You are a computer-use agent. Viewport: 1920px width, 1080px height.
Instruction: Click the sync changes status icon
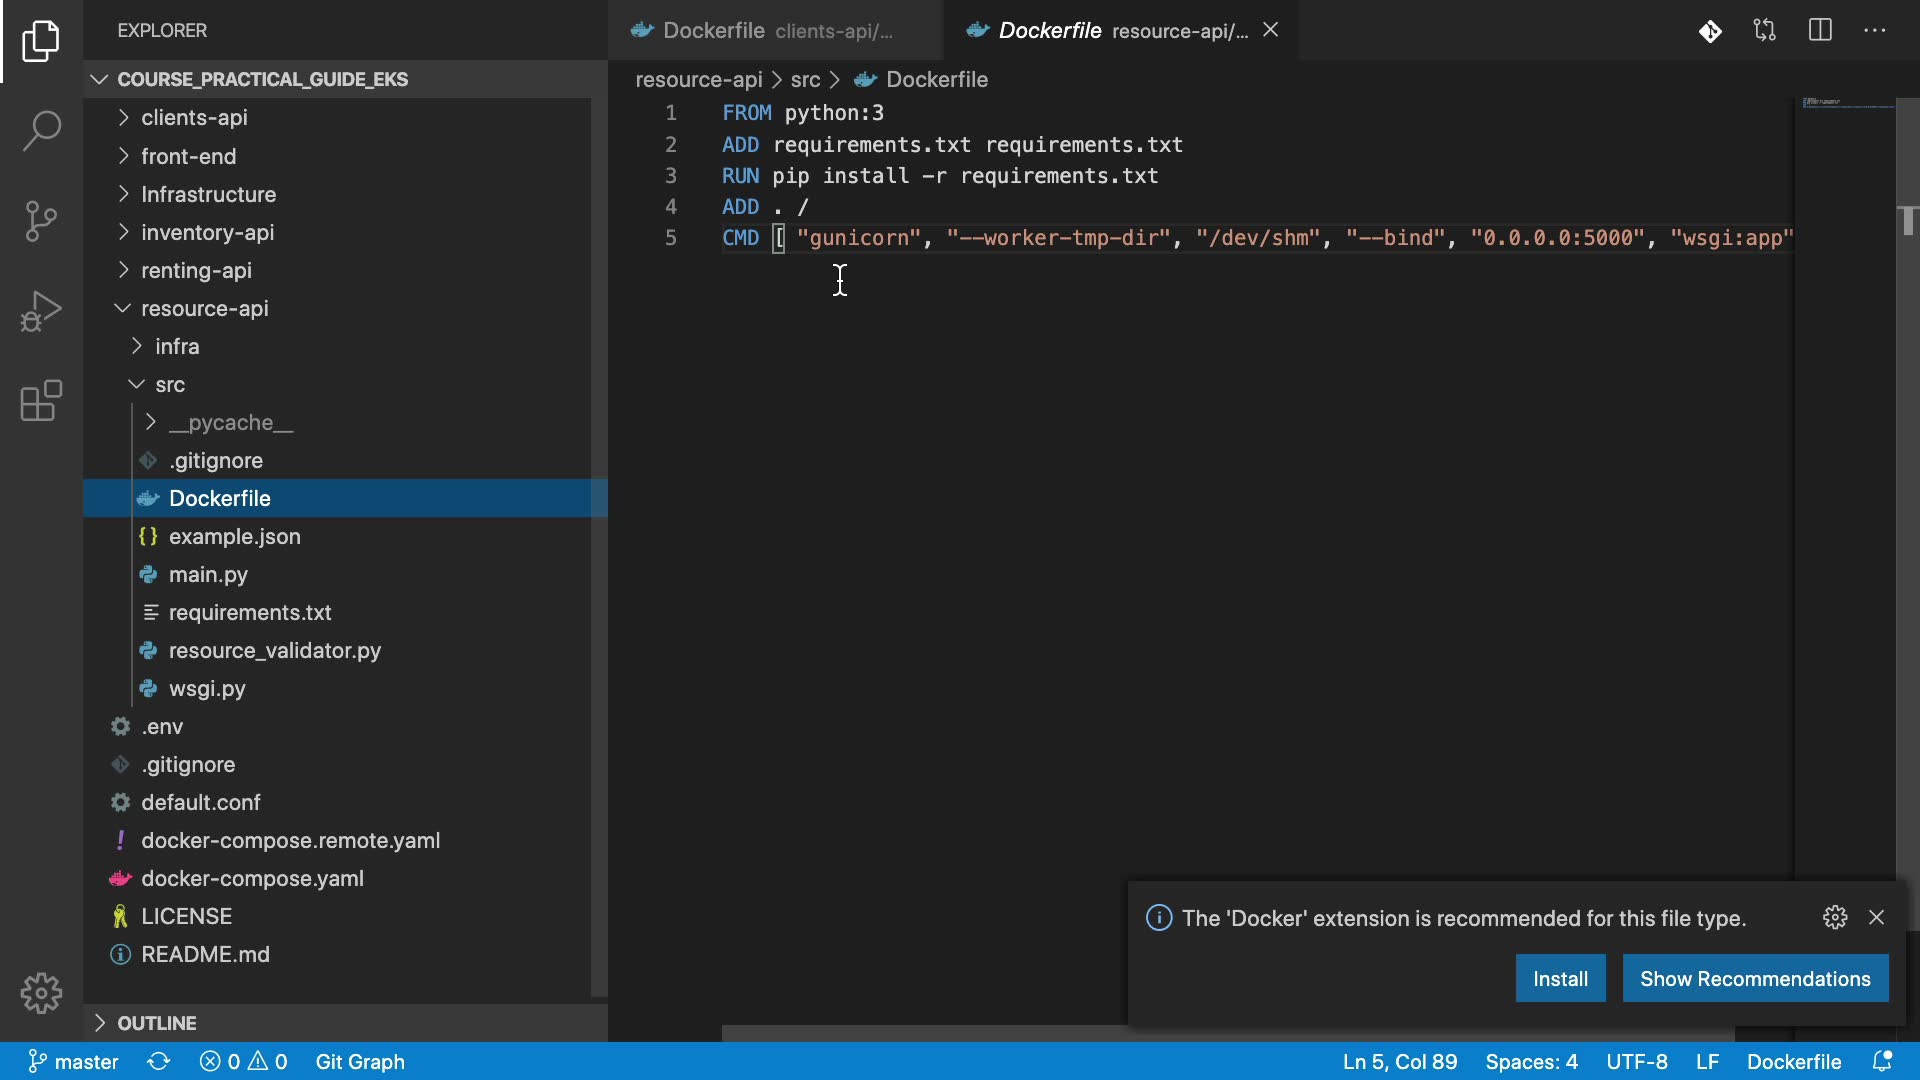pos(158,1061)
